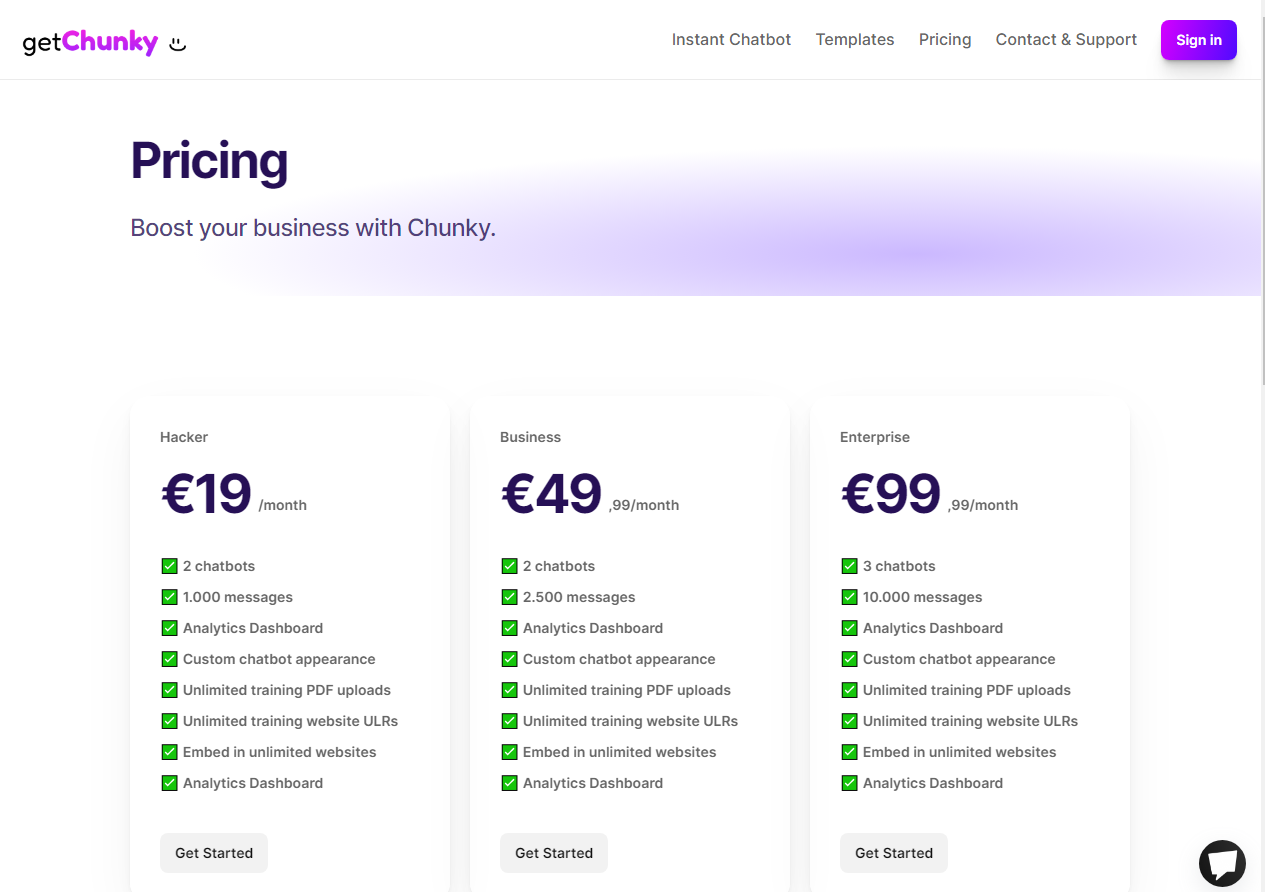The height and width of the screenshot is (892, 1265).
Task: Click the '10.000 messages' text in Enterprise
Action: [923, 597]
